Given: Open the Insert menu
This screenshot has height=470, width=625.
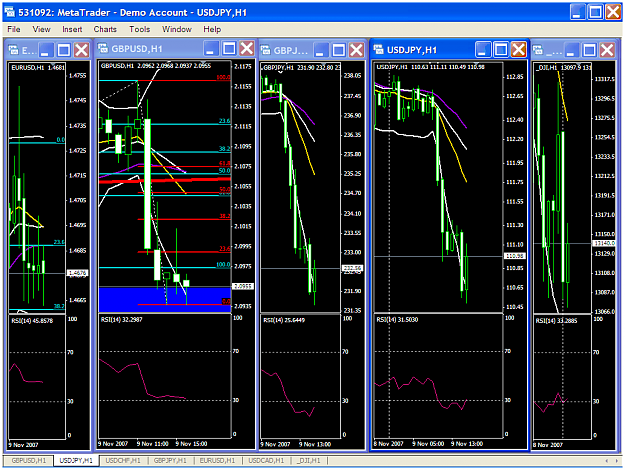Looking at the screenshot, I should 72,29.
